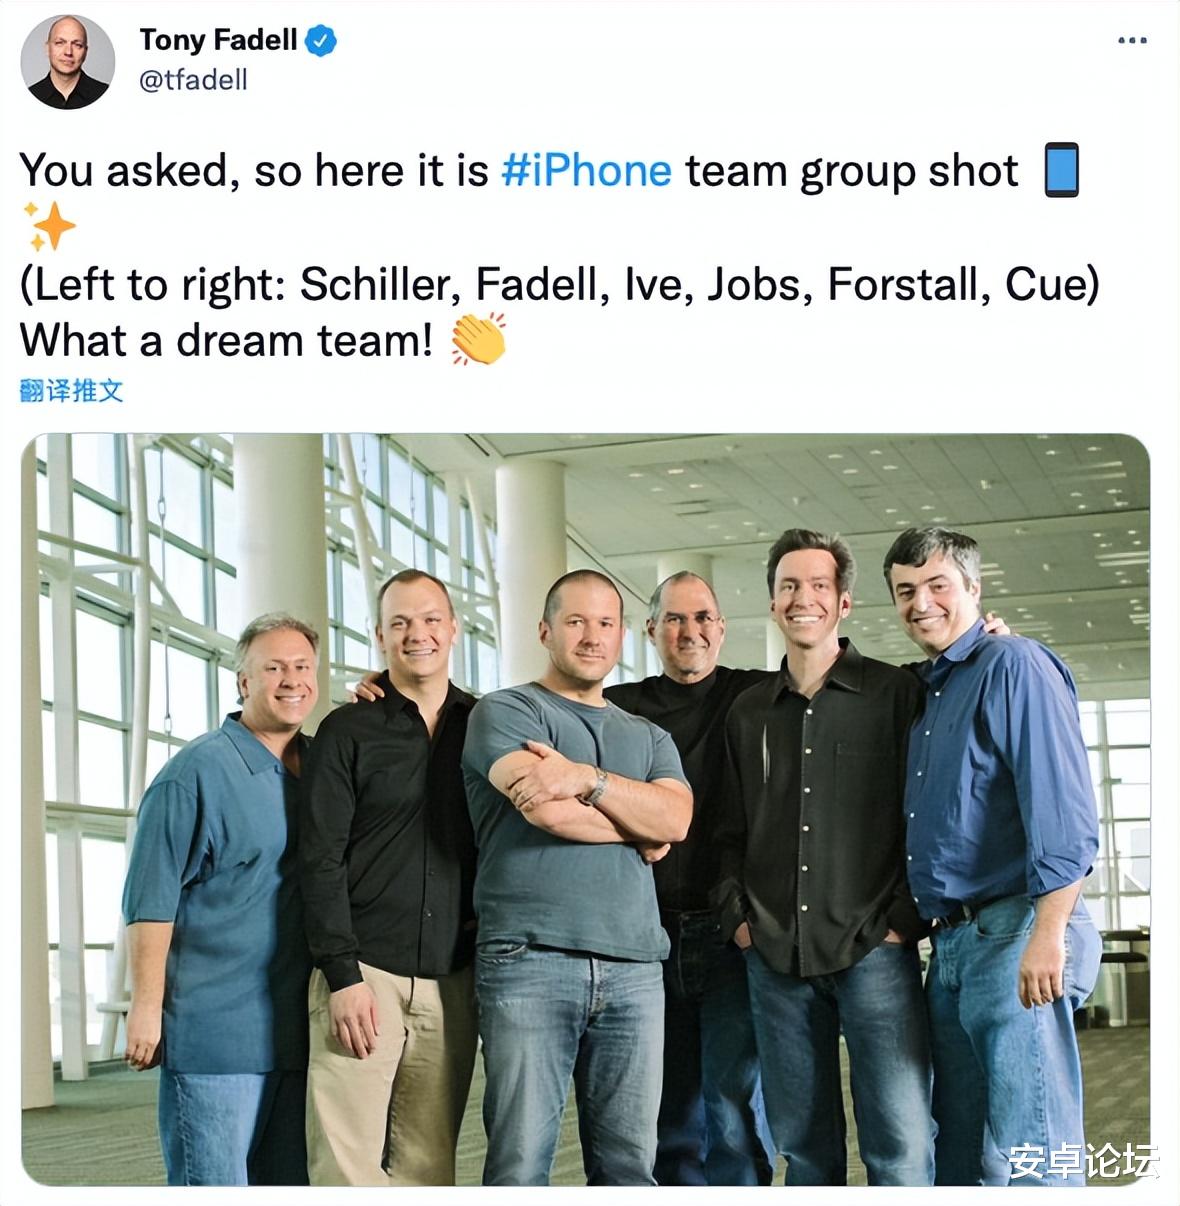Click the 安卓论坛 watermark on the photo

click(1083, 1160)
